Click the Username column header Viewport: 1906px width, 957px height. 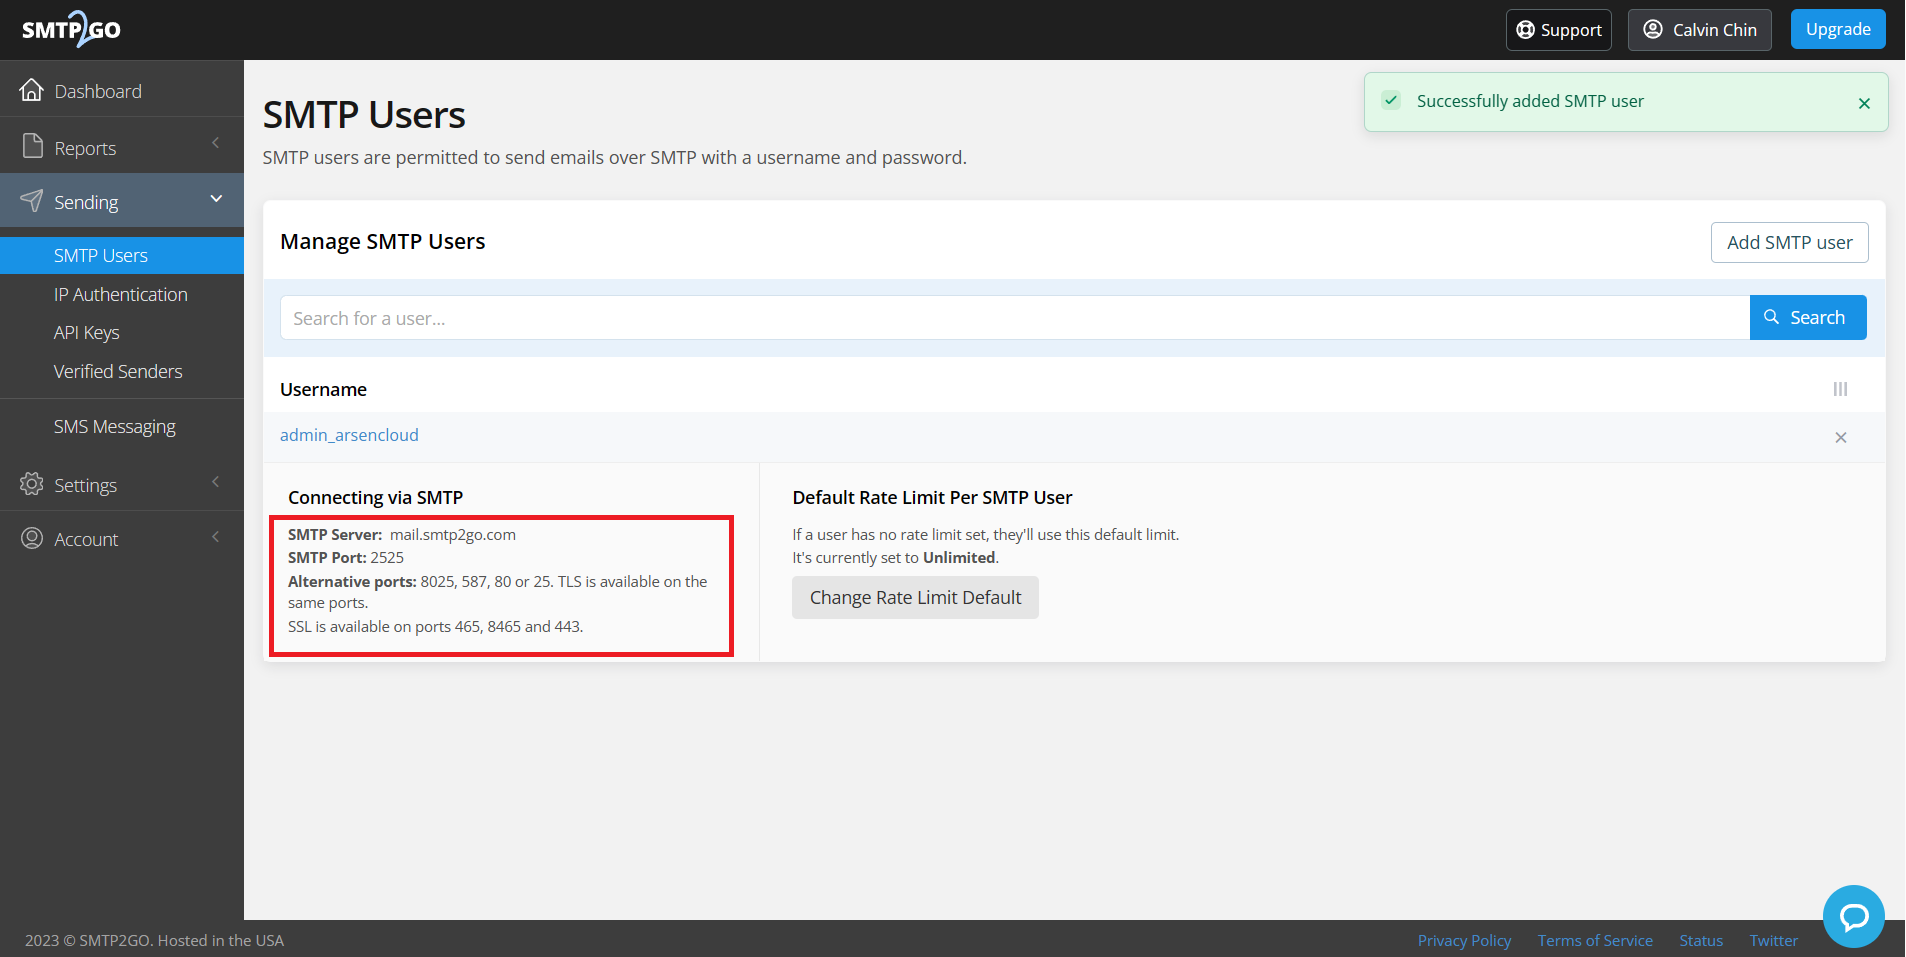coord(323,389)
